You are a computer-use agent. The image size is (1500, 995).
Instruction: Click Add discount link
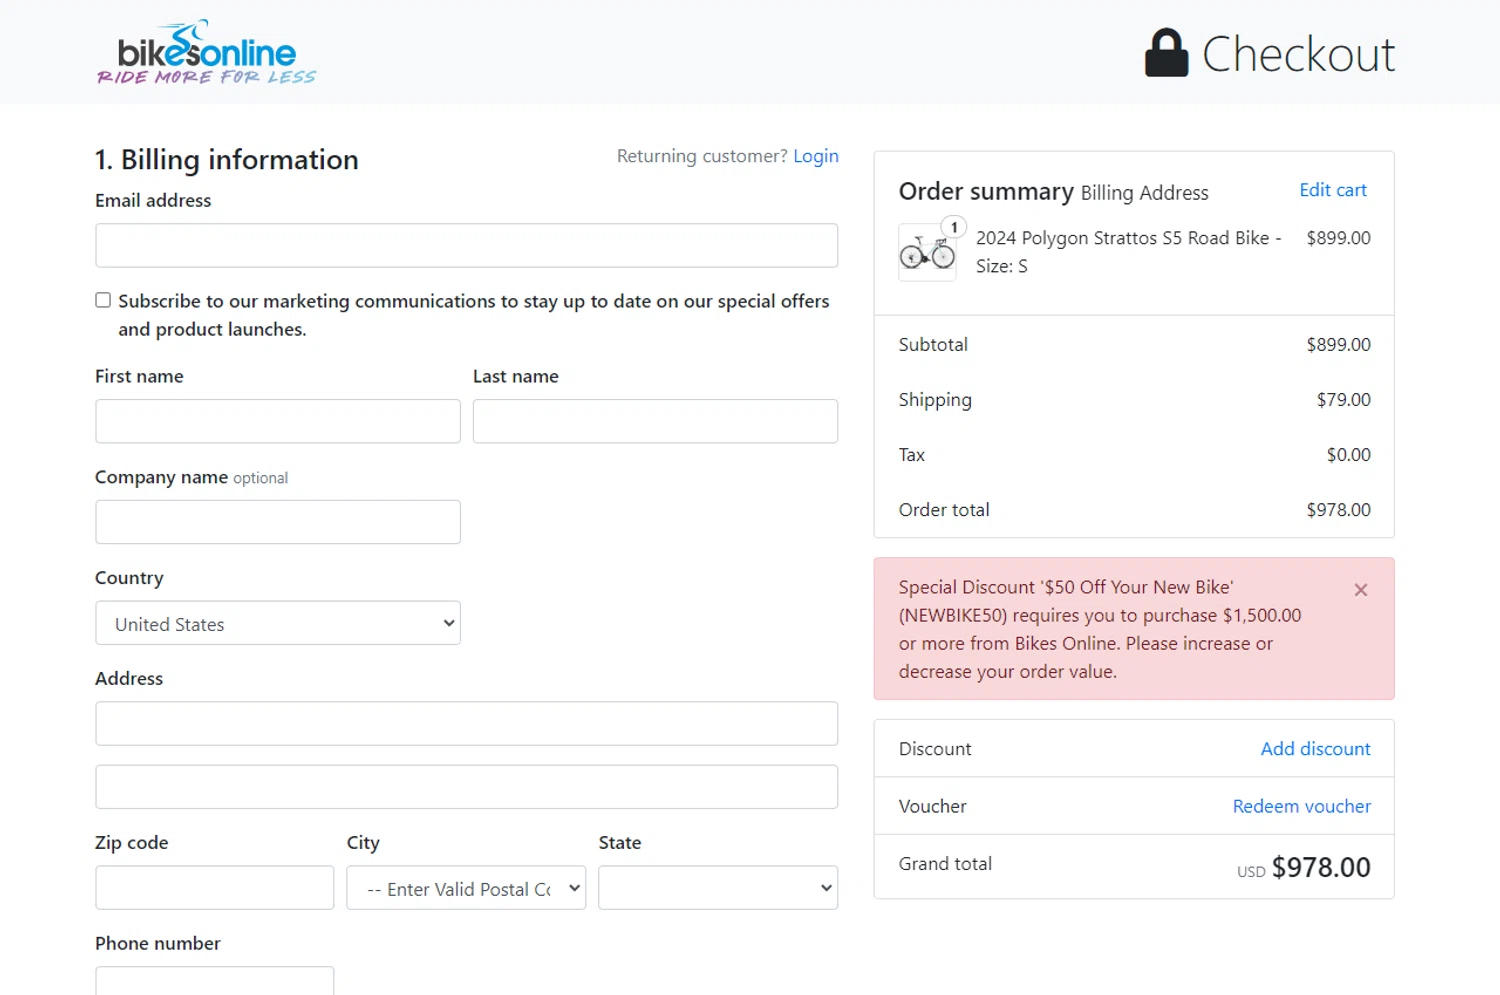point(1314,749)
